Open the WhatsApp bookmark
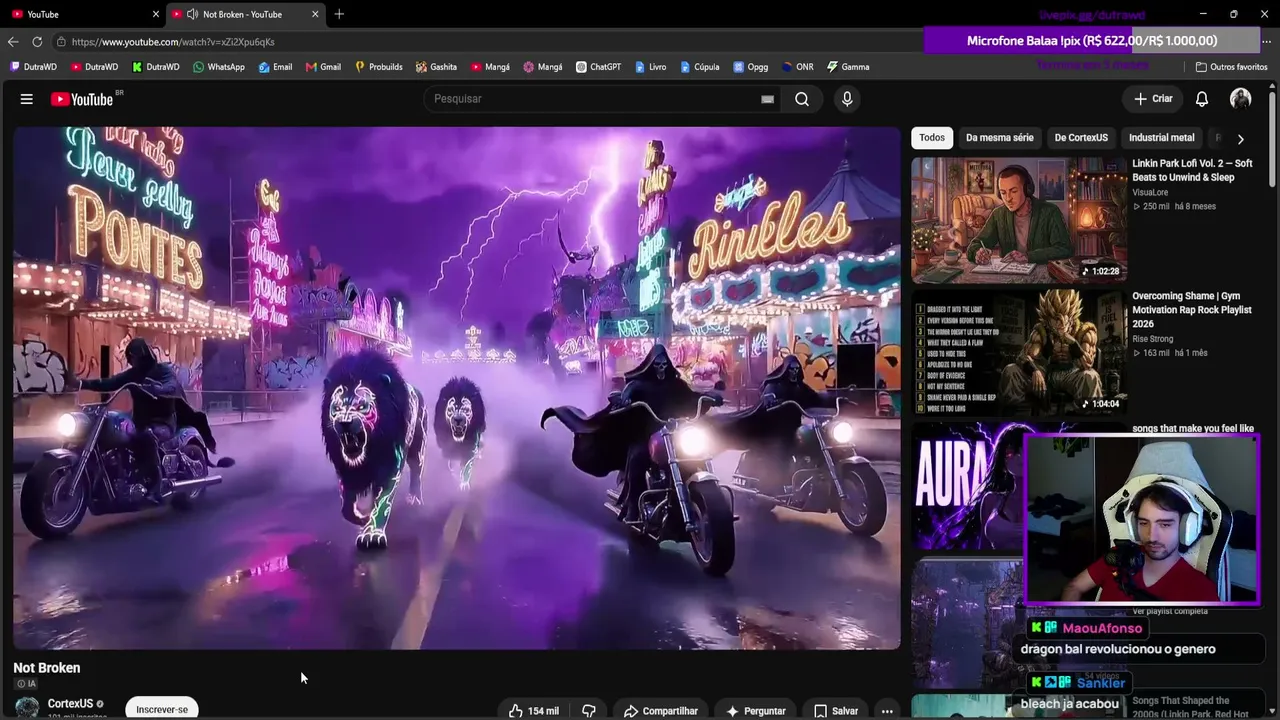The height and width of the screenshot is (720, 1280). [x=218, y=67]
